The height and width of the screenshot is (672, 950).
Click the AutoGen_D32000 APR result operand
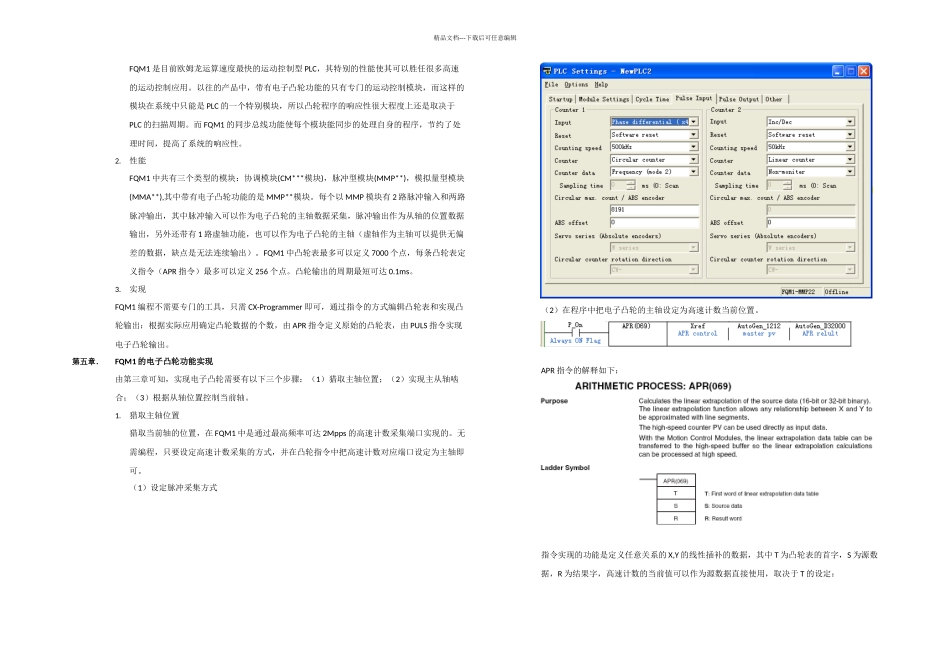(820, 330)
